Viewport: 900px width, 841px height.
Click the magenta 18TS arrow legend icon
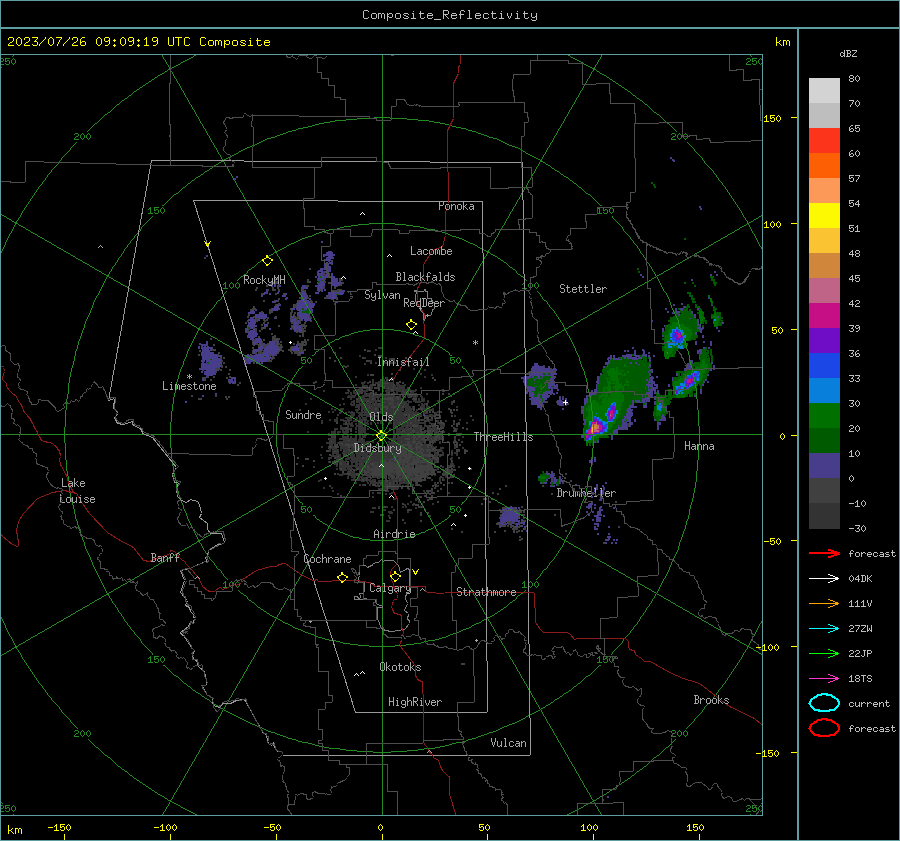824,679
